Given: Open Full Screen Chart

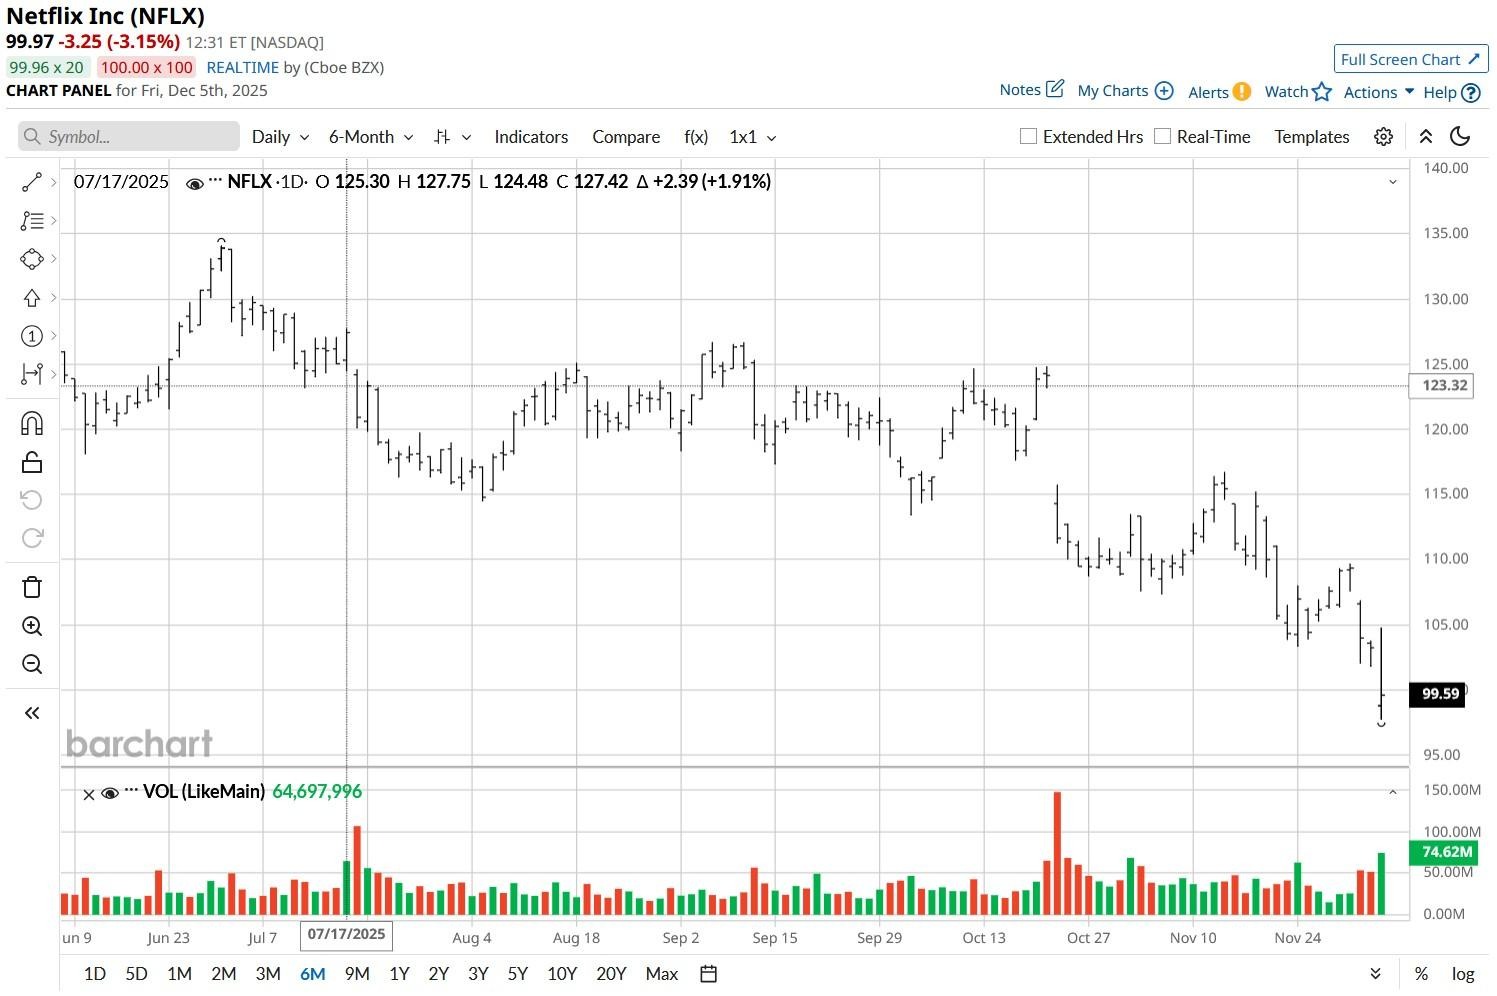Looking at the screenshot, I should [x=1411, y=59].
